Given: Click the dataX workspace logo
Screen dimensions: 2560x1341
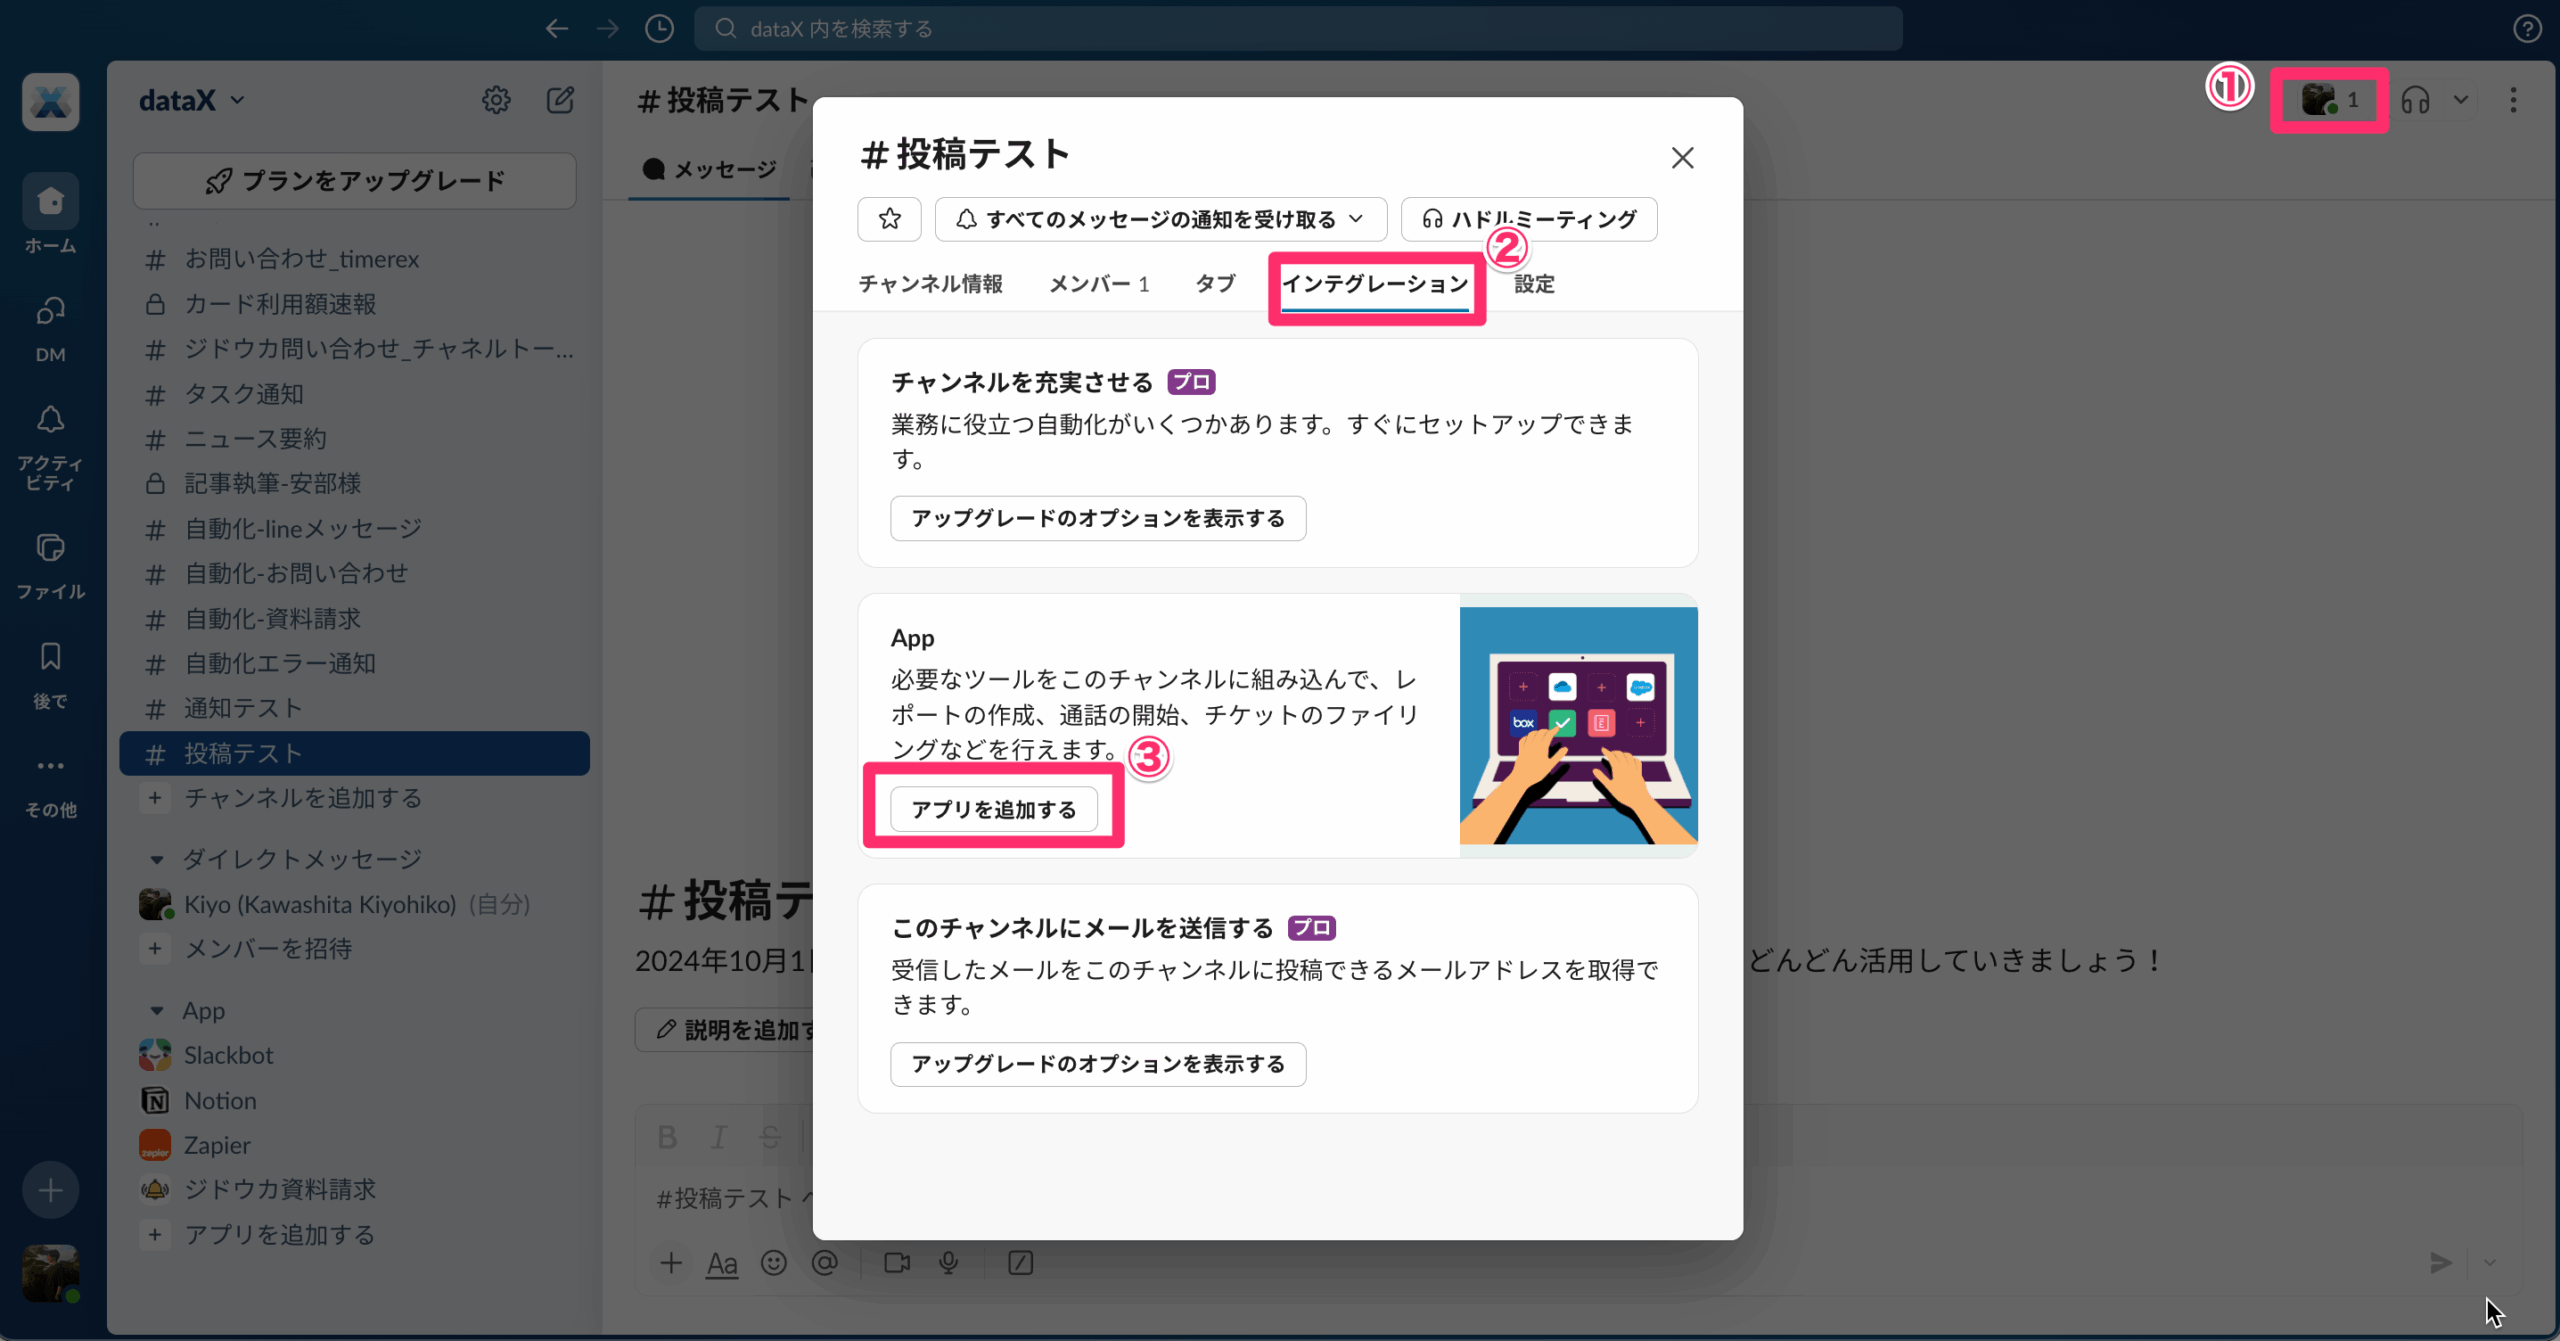Looking at the screenshot, I should pyautogui.click(x=51, y=102).
